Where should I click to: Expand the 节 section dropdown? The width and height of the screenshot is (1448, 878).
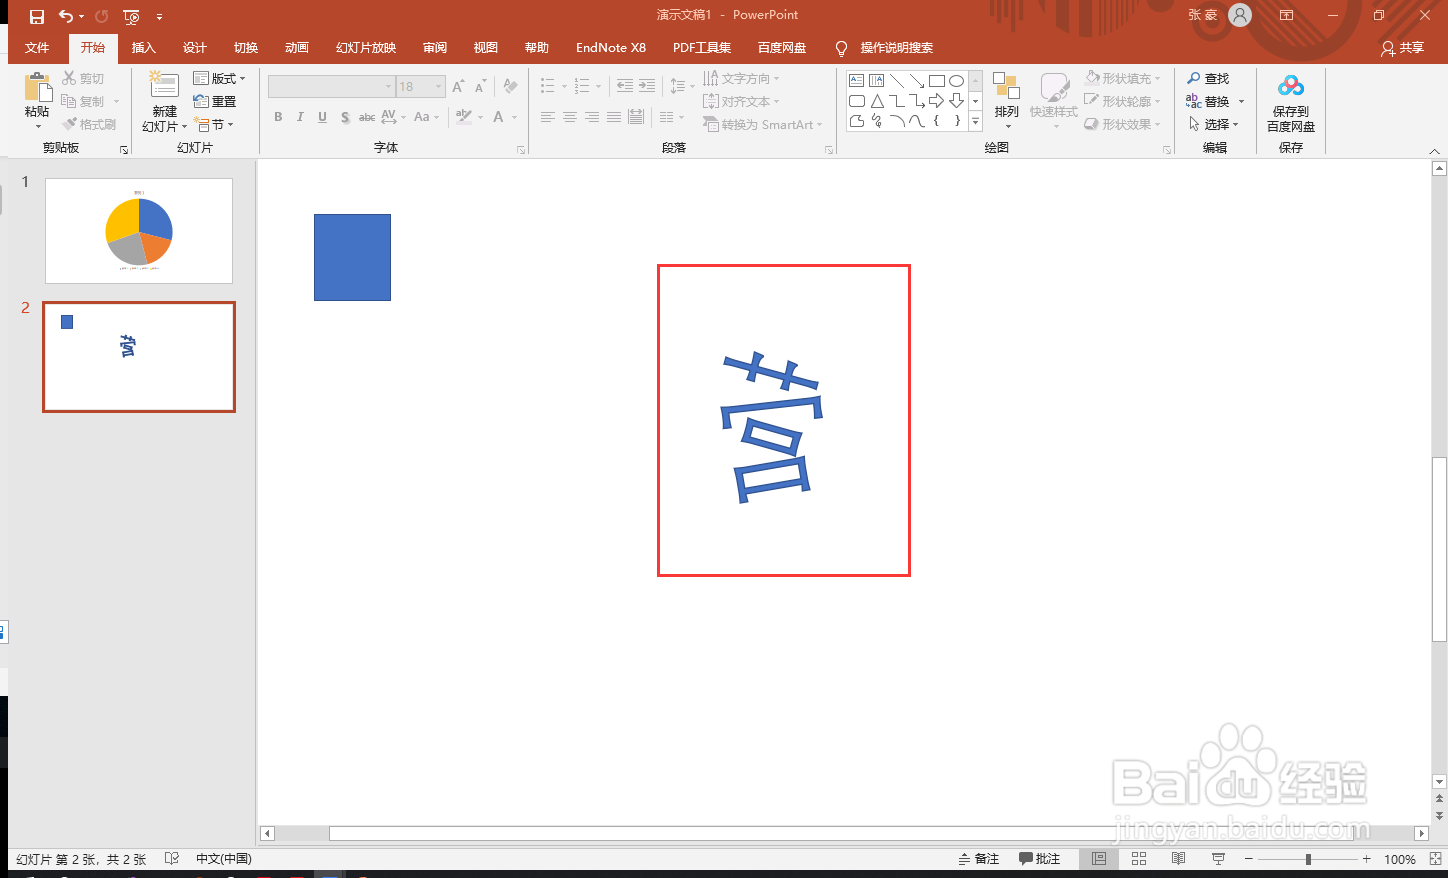coord(215,125)
